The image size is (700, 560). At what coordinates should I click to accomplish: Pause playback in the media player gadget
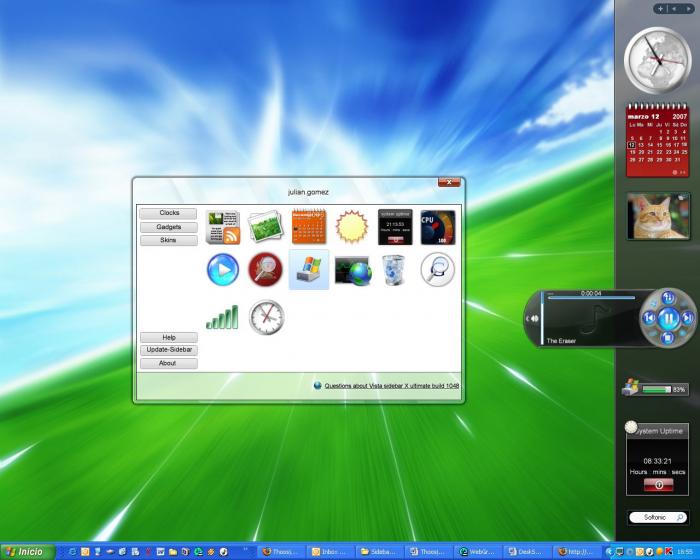pos(668,318)
